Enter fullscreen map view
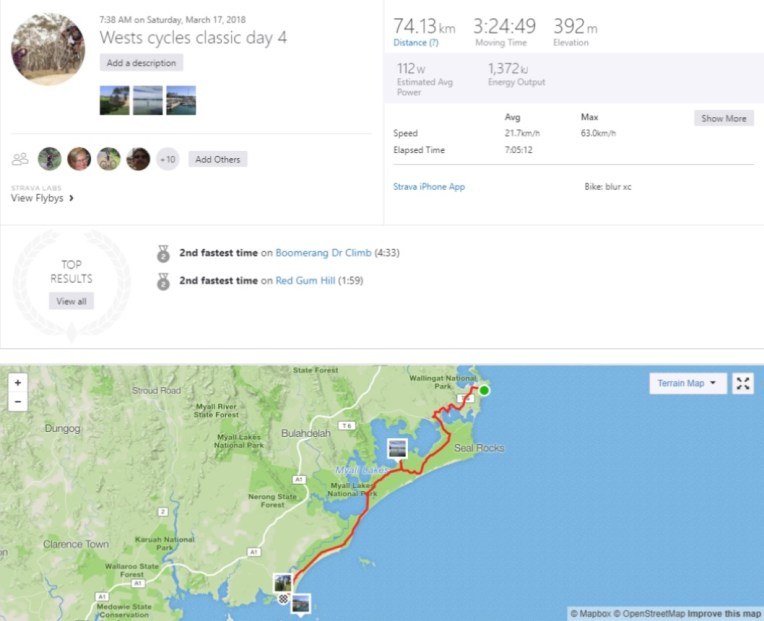 click(743, 384)
